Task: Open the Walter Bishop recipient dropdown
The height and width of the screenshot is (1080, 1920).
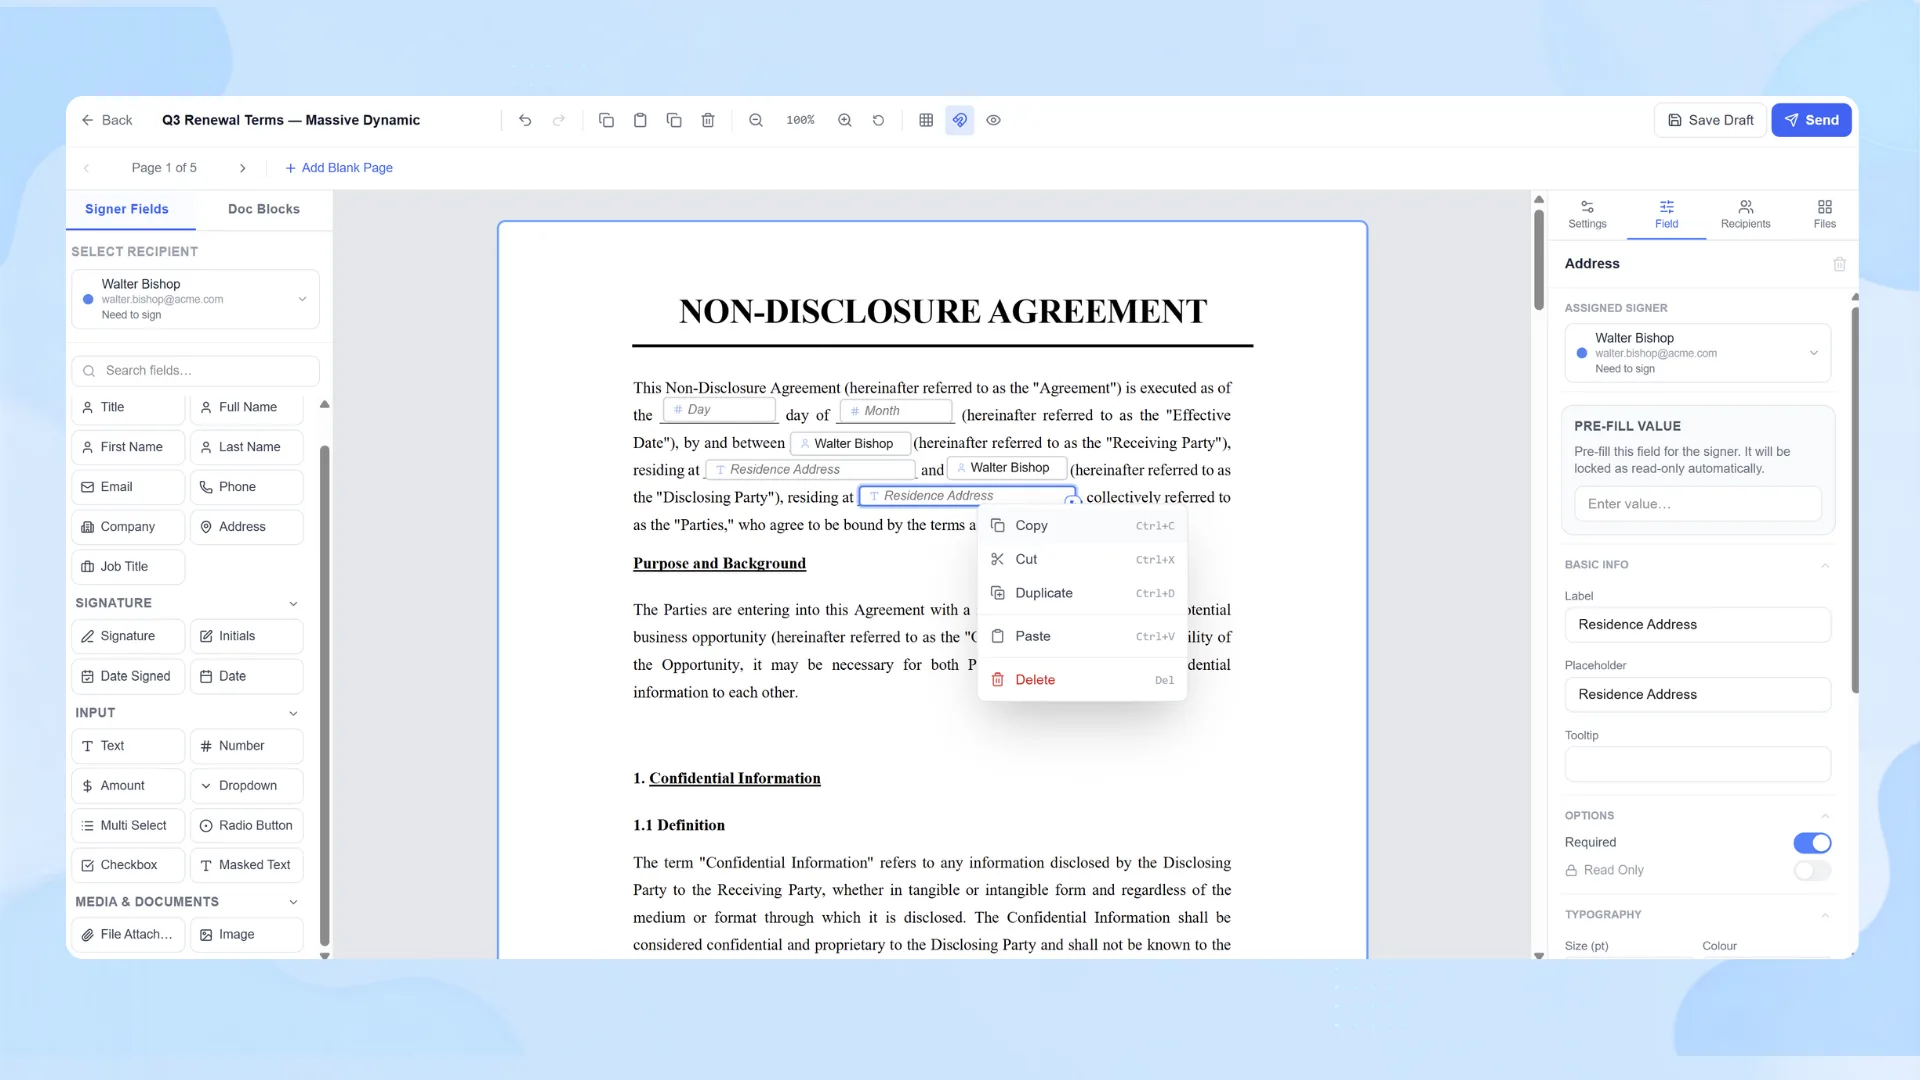Action: click(x=195, y=299)
